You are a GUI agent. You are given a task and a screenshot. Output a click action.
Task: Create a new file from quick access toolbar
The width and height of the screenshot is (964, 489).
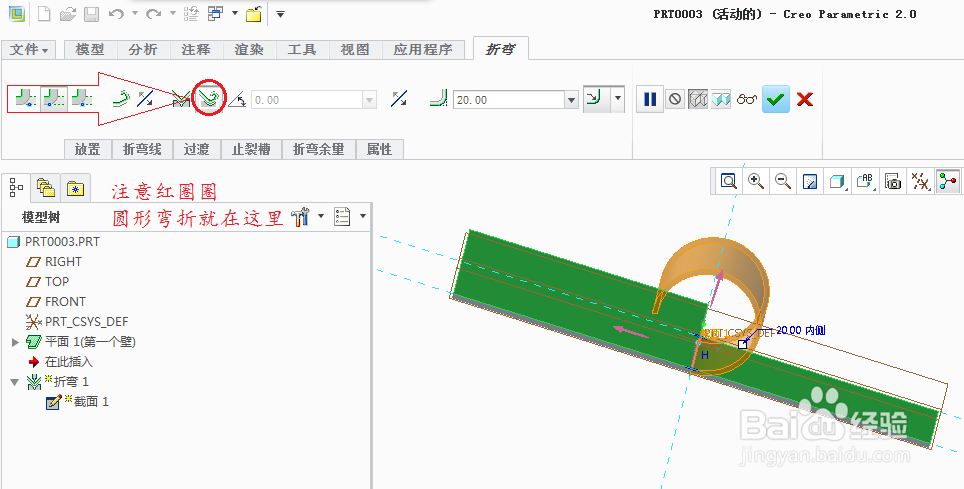[x=44, y=14]
